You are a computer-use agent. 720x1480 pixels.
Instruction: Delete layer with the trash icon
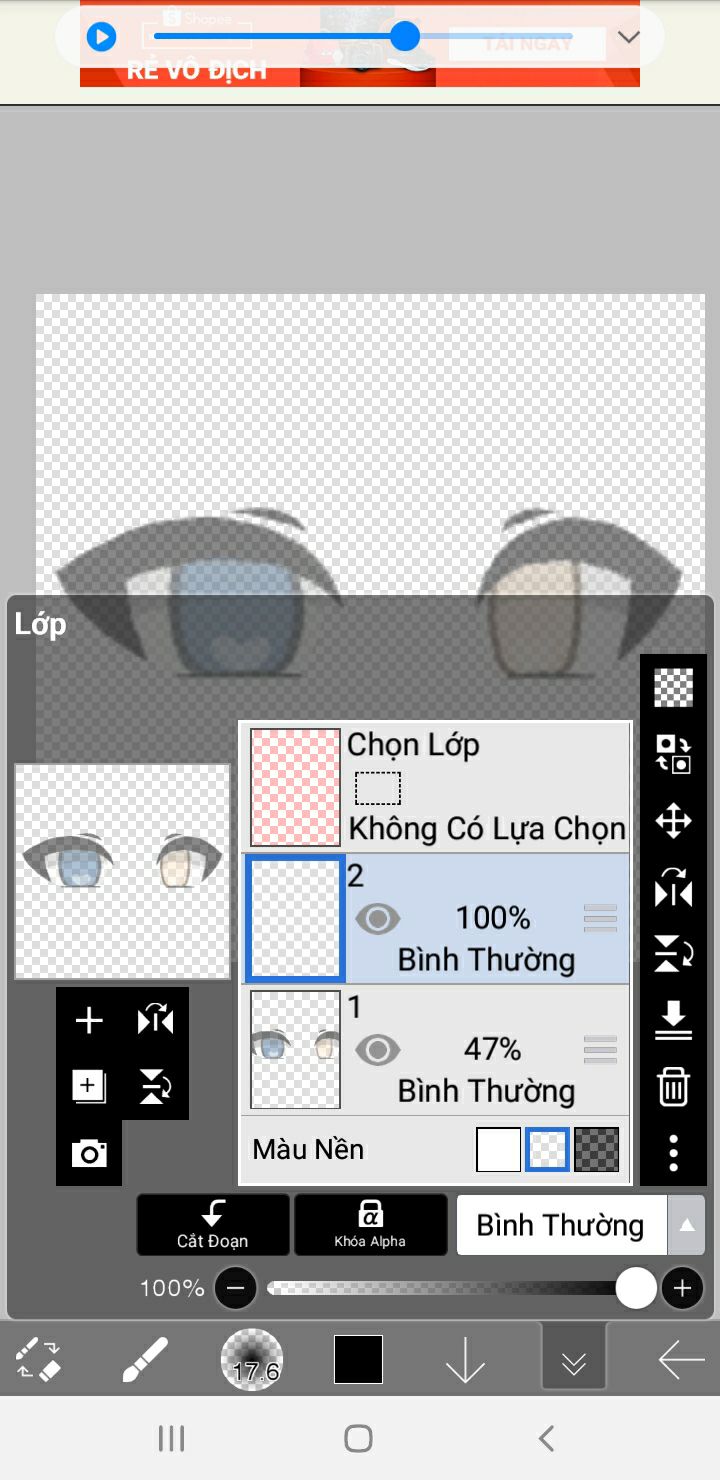673,1086
